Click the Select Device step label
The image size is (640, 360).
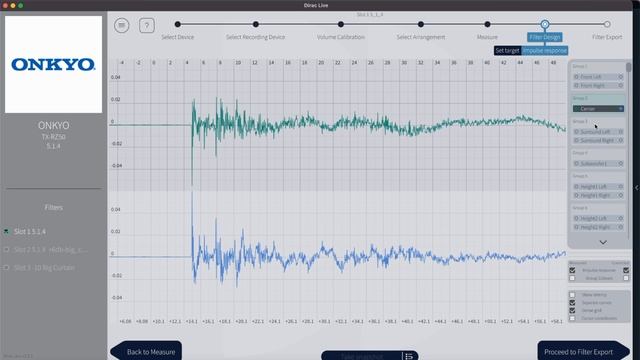178,37
